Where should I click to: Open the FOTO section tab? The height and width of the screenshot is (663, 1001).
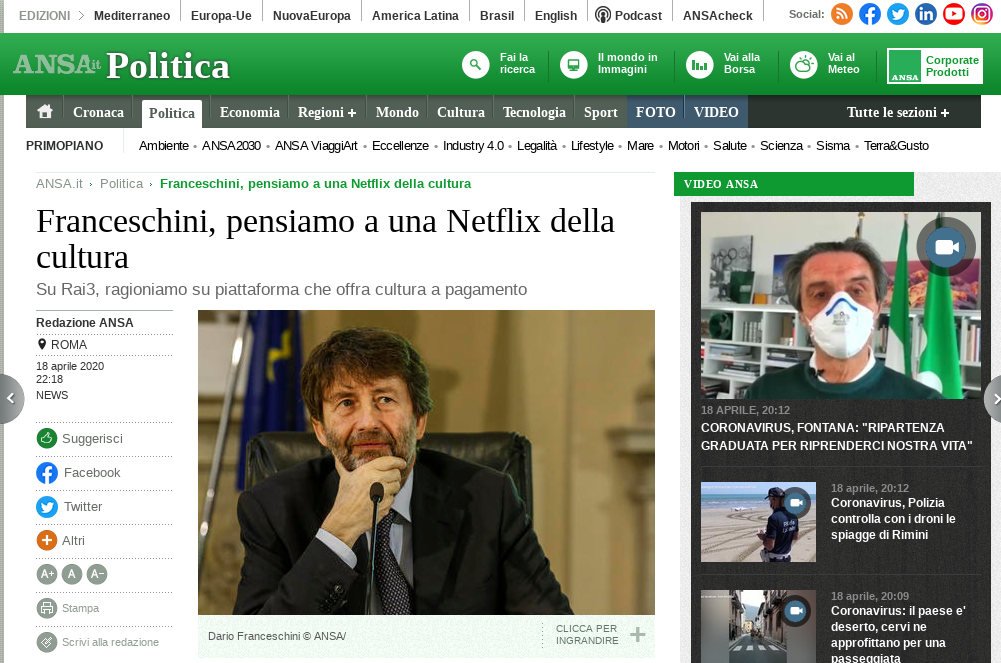pos(656,112)
